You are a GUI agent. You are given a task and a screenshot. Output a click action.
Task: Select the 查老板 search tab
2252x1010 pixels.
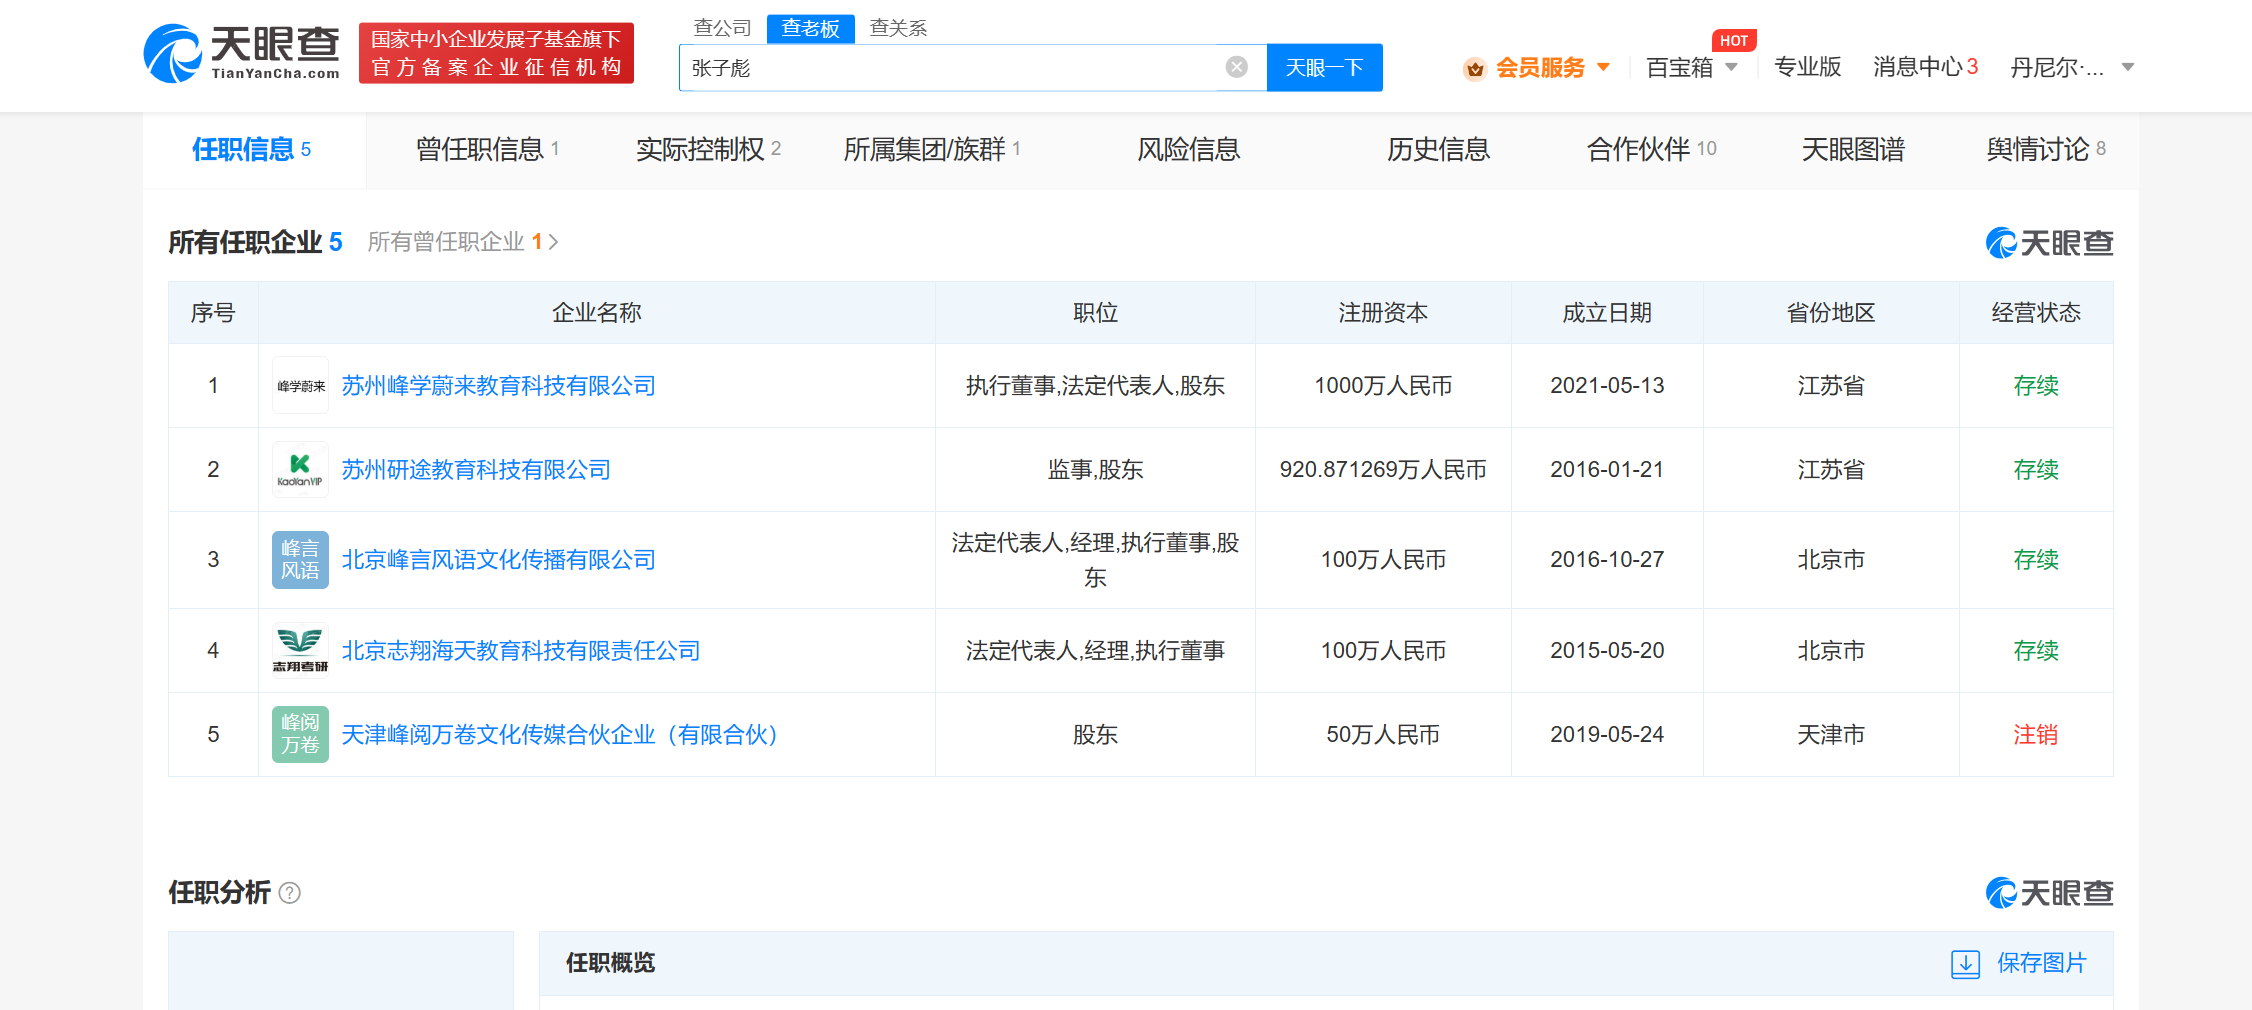pyautogui.click(x=810, y=28)
